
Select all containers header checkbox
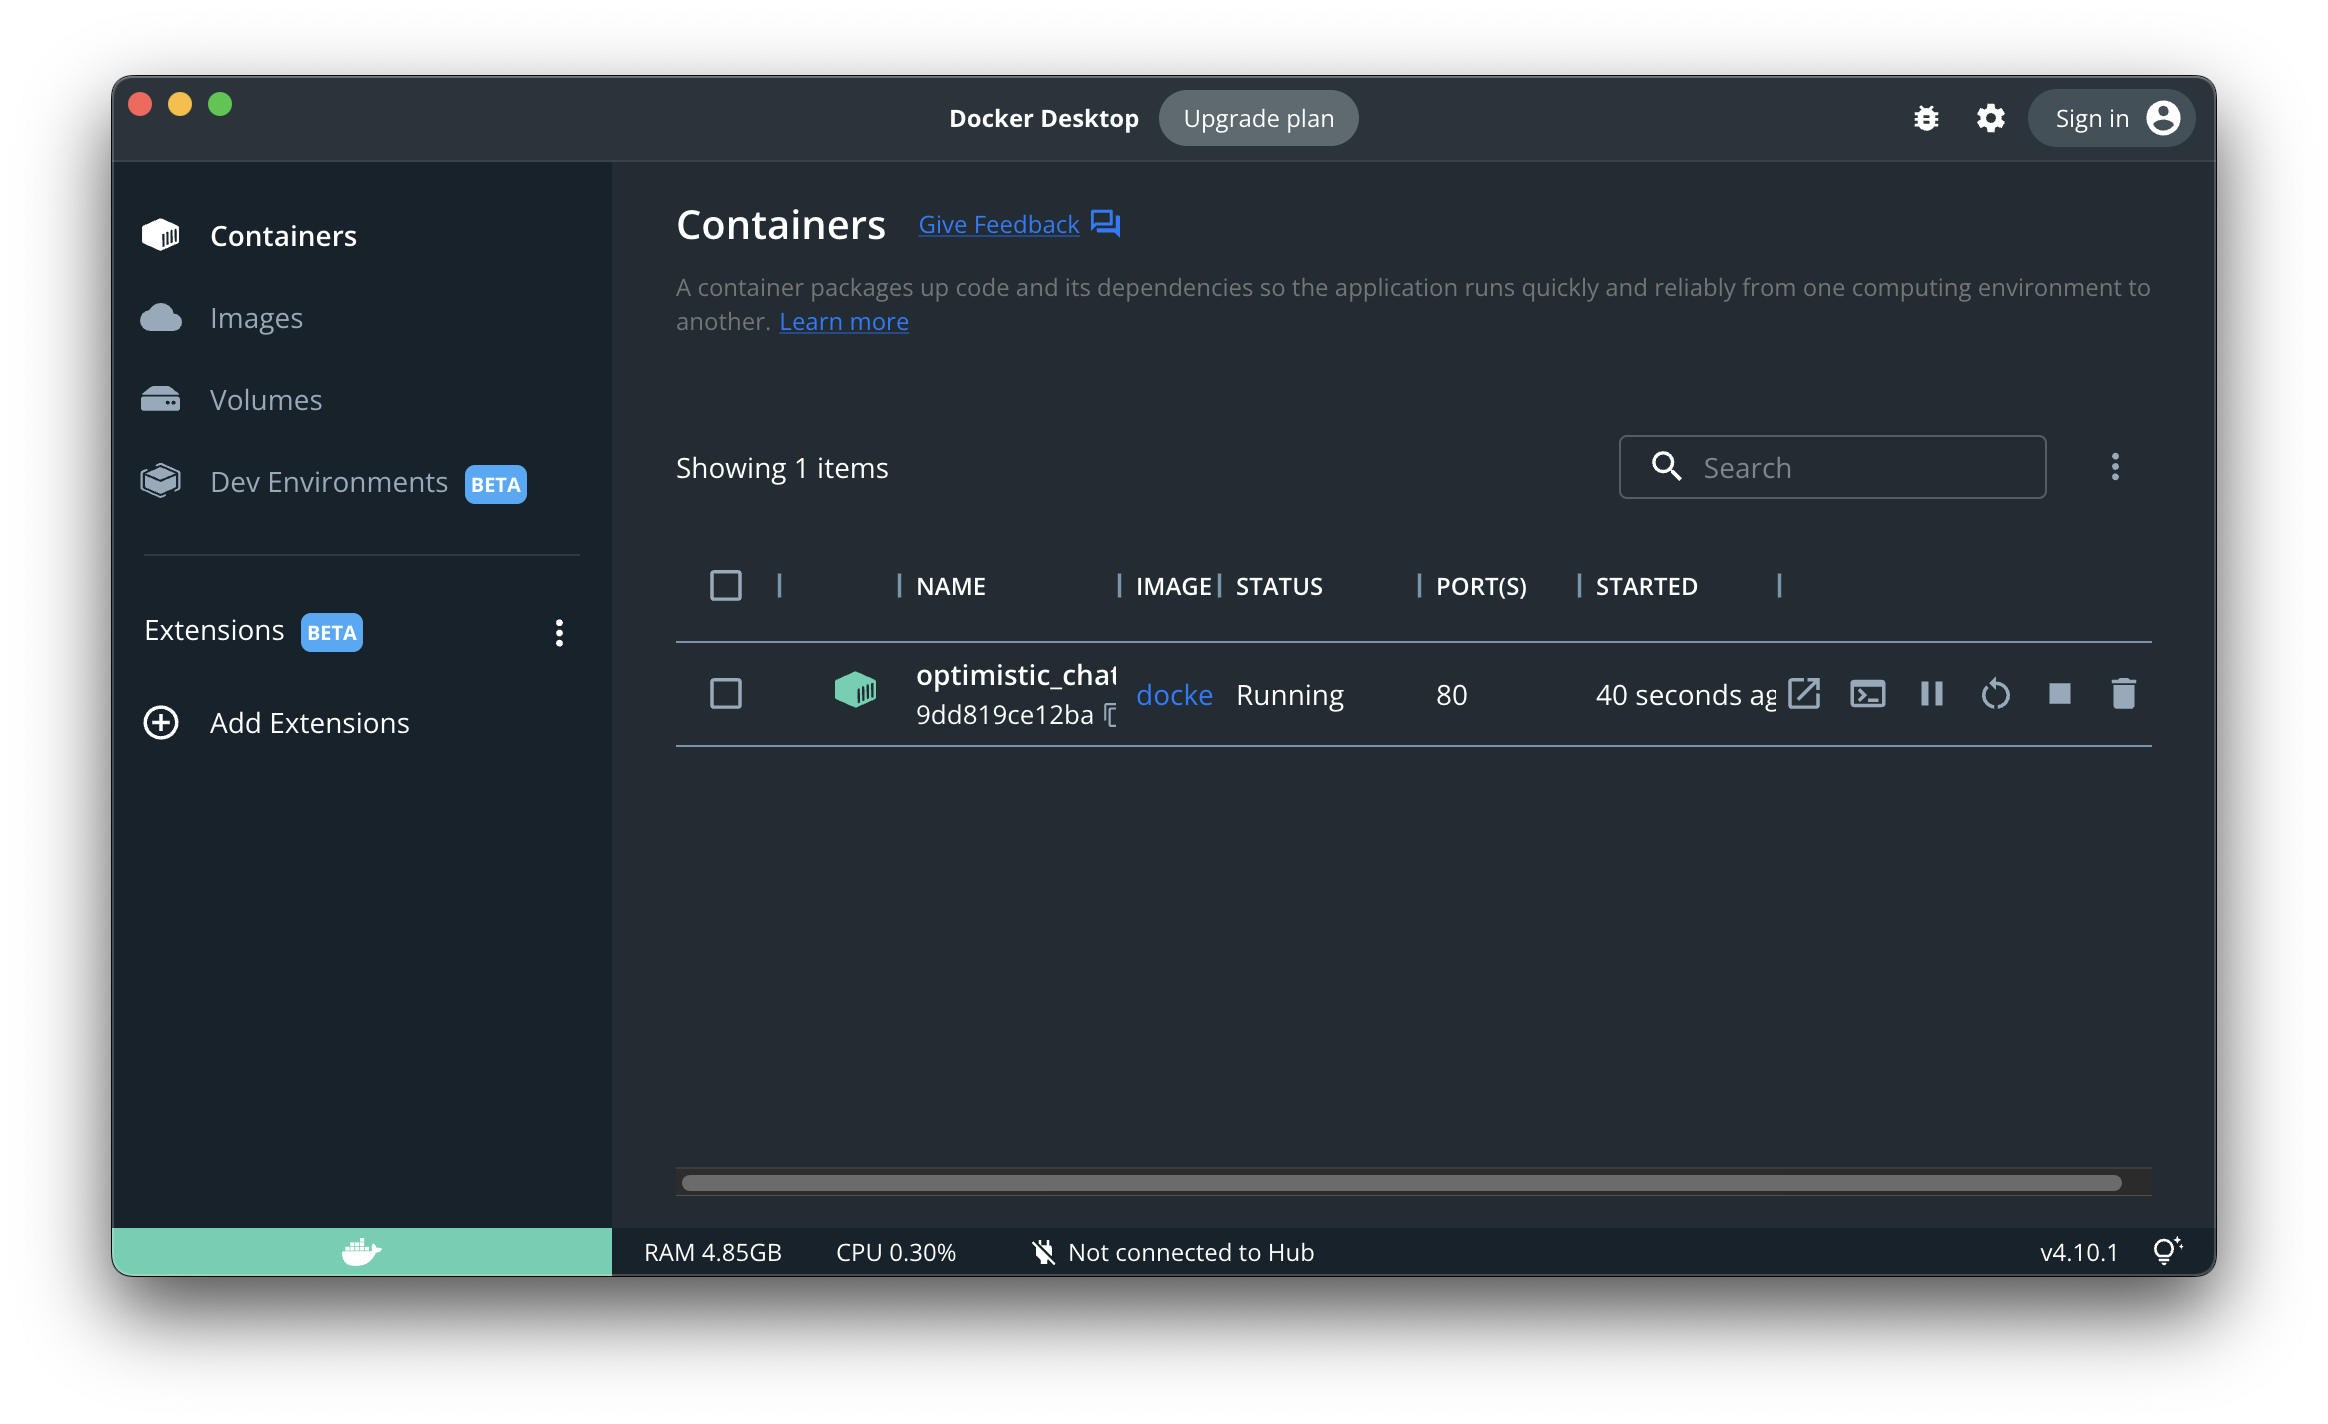(x=726, y=586)
